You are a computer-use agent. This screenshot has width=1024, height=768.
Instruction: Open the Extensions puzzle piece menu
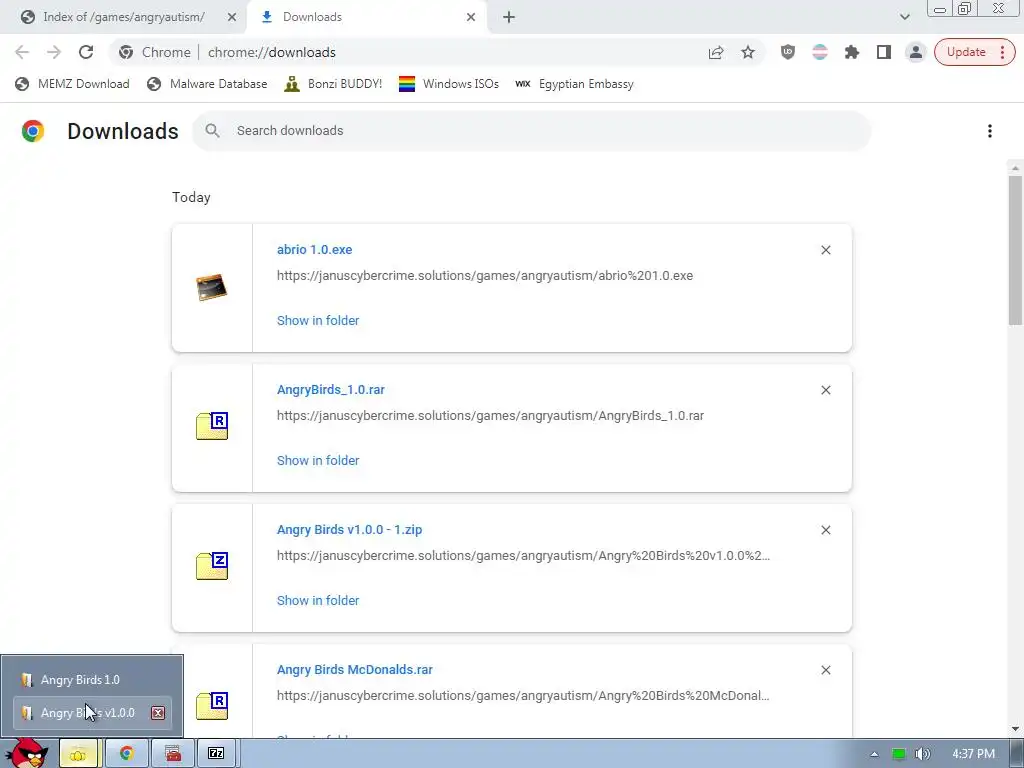852,52
